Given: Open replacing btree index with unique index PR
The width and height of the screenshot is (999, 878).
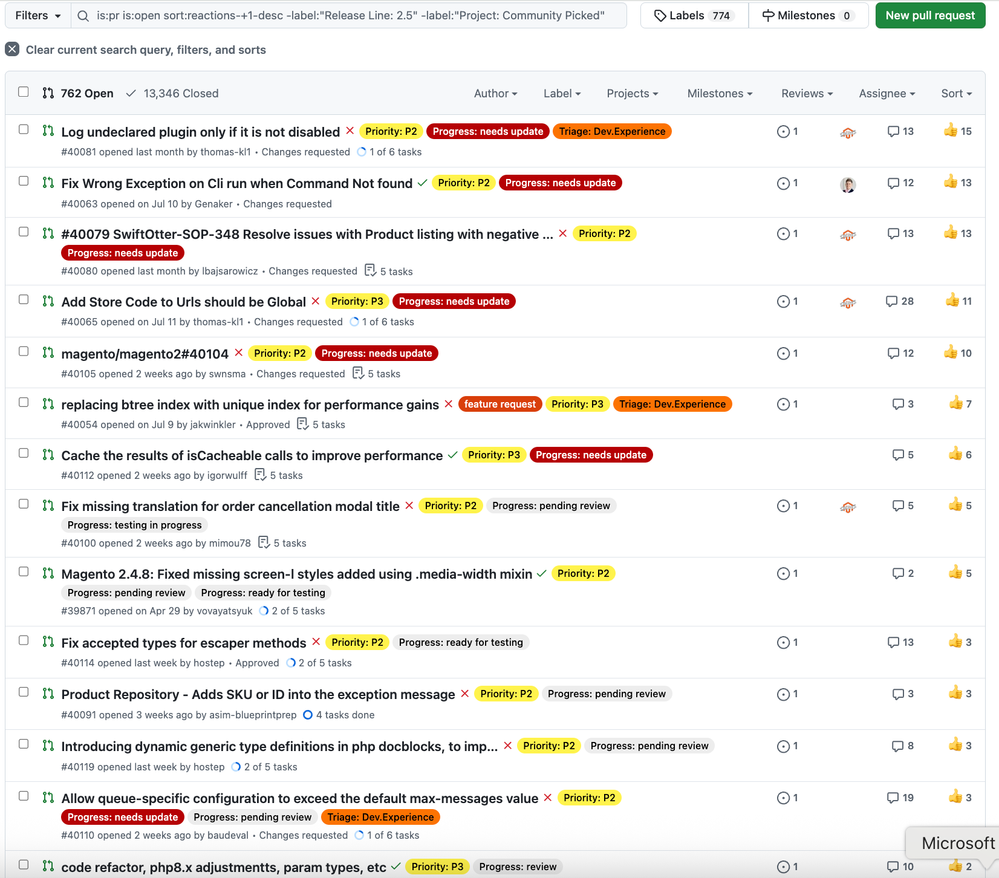Looking at the screenshot, I should pos(250,405).
